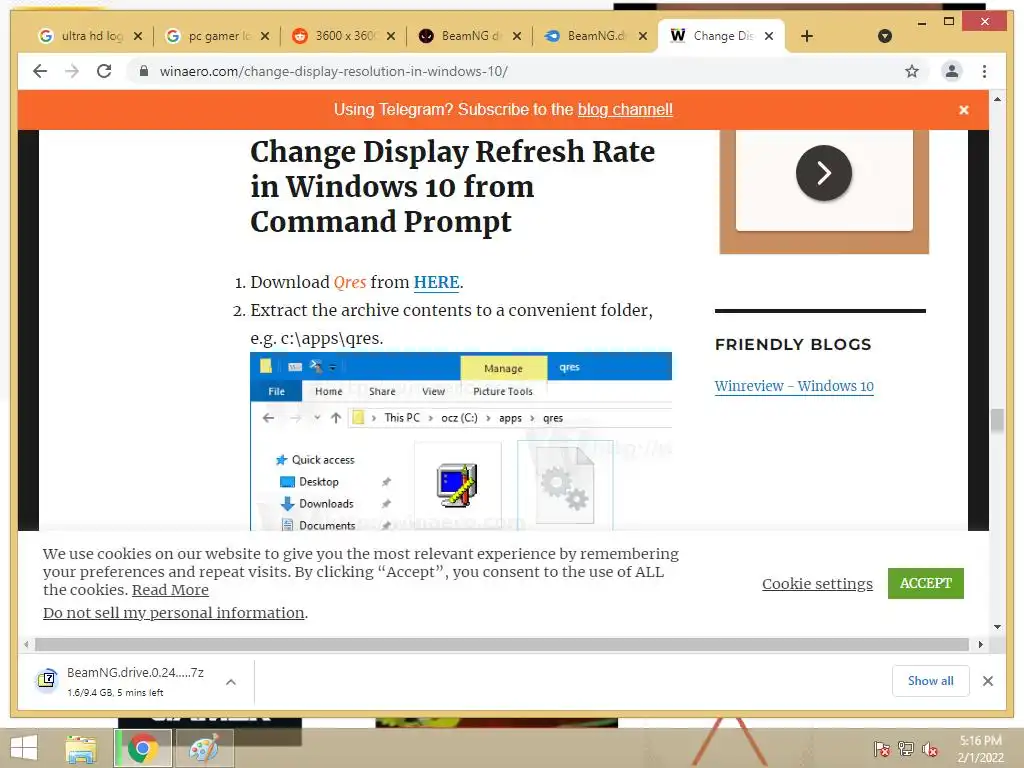Click the horizontal scrollbar right arrow

[980, 645]
